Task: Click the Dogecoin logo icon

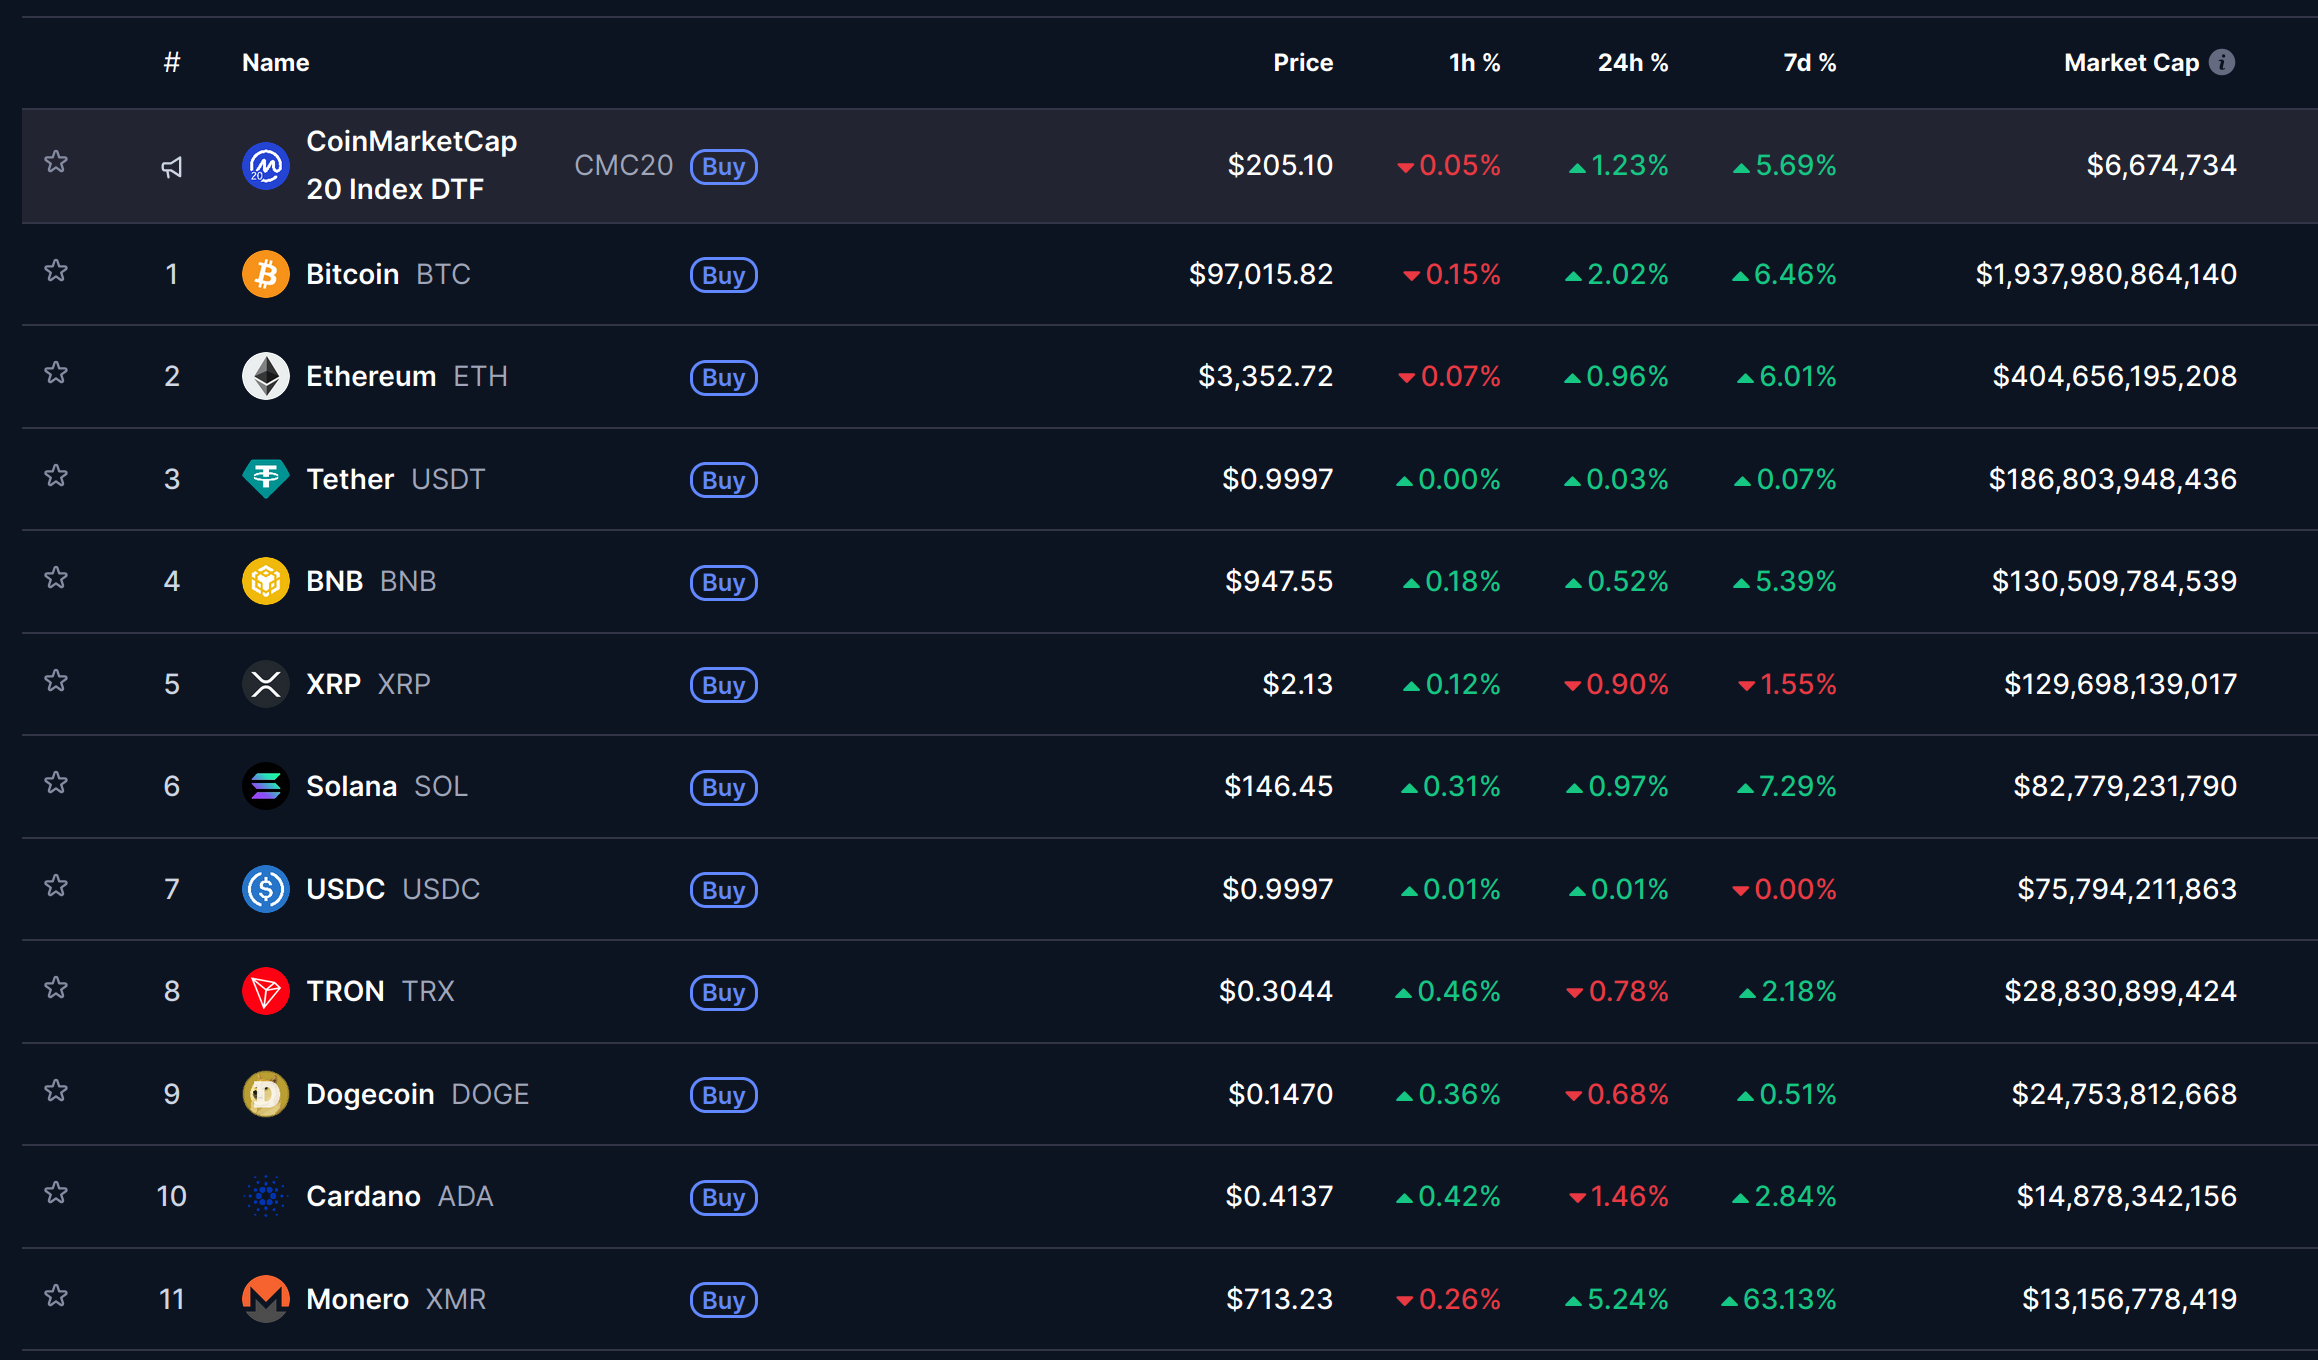Action: tap(265, 1094)
